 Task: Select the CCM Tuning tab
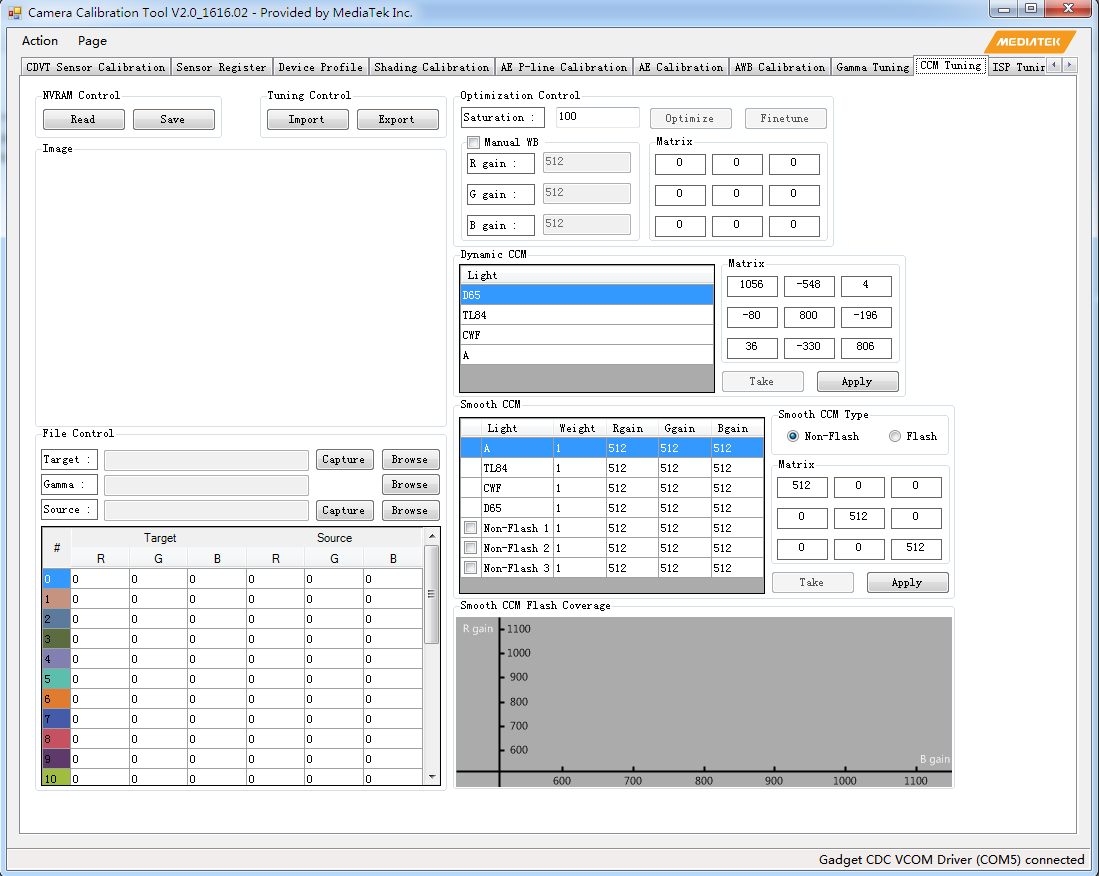[950, 66]
